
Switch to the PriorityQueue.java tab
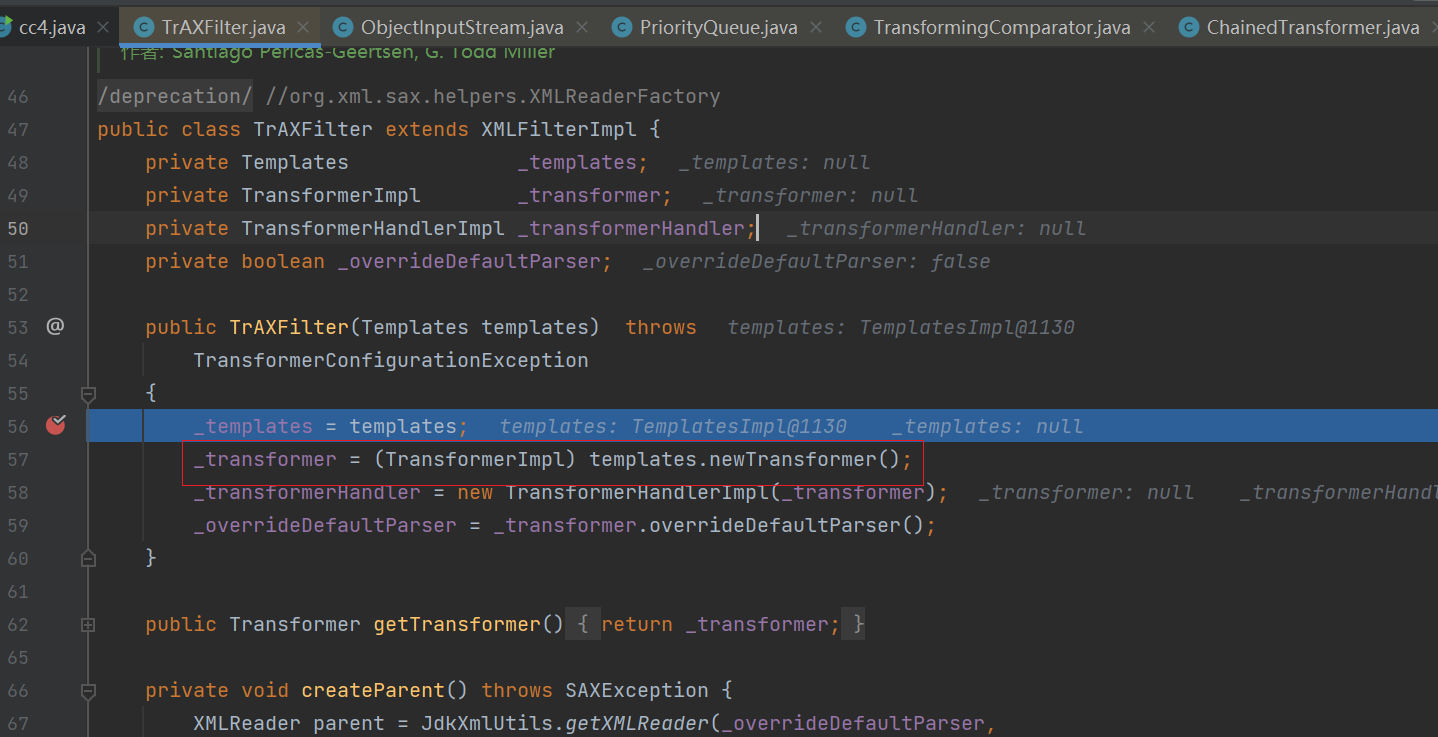click(x=719, y=27)
